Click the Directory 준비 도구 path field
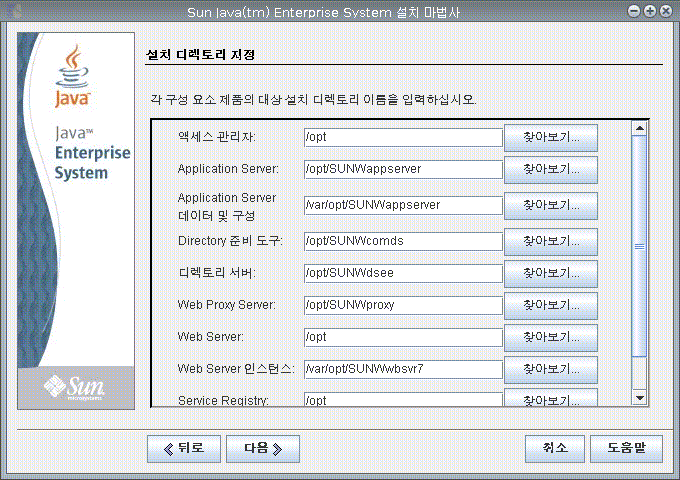Viewport: 680px width, 480px height. click(x=403, y=241)
